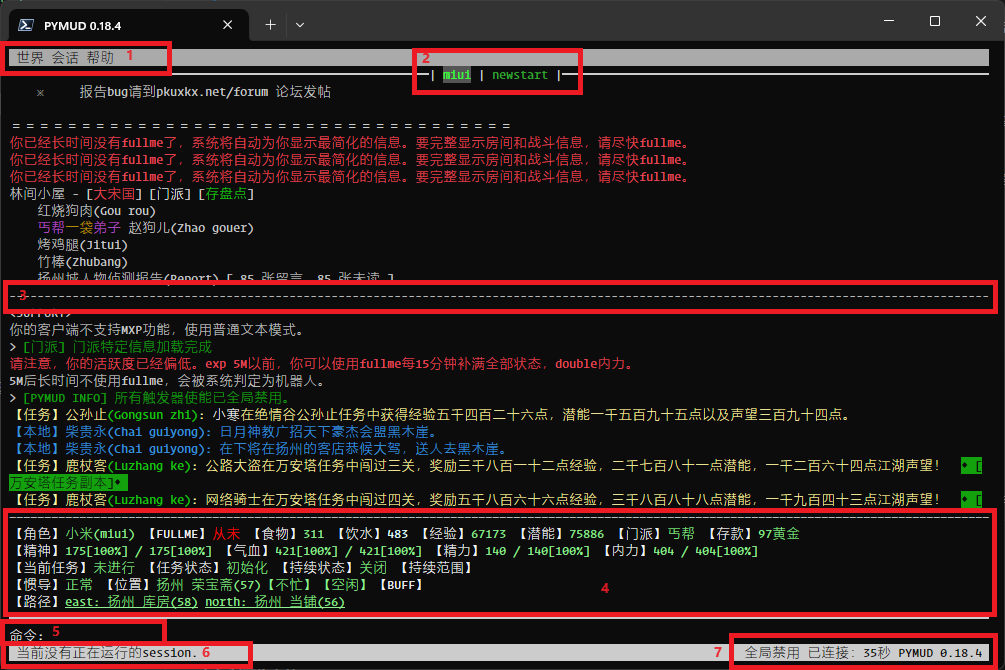Open the 帮助 menu
This screenshot has width=1005, height=670.
pos(100,58)
